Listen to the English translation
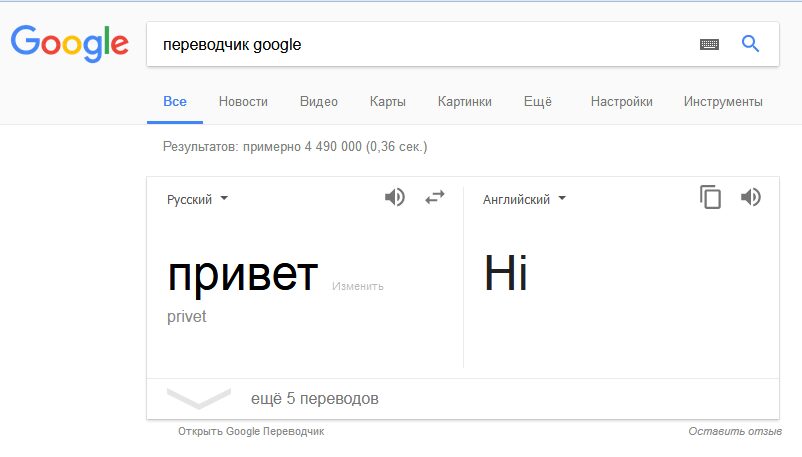This screenshot has height=457, width=802. (x=751, y=197)
